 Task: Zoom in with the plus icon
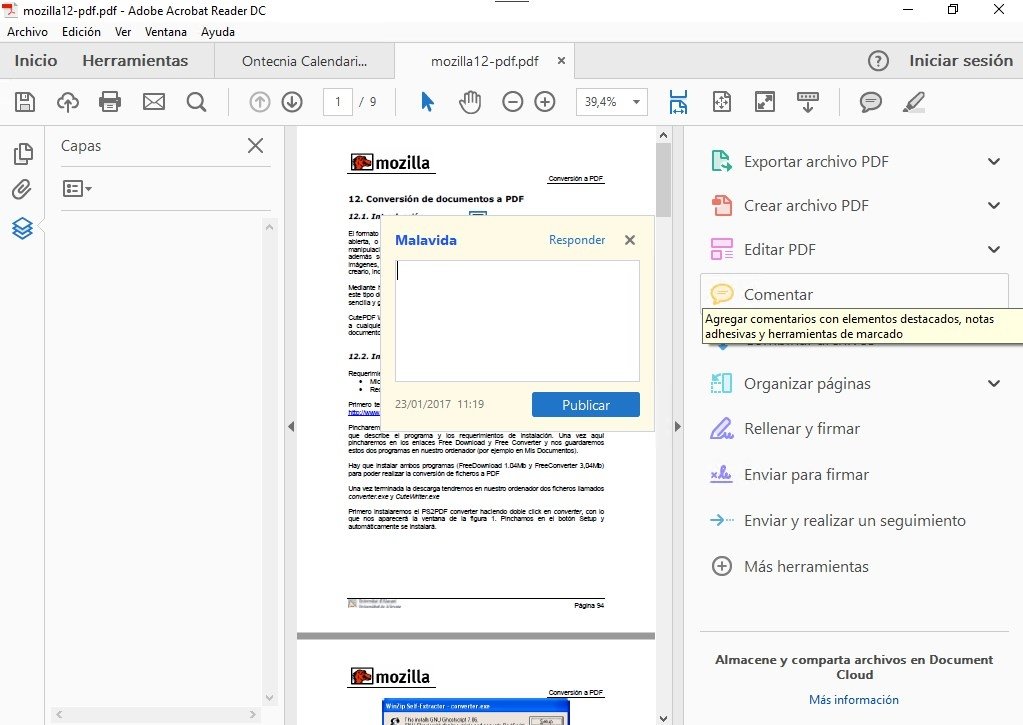click(545, 102)
